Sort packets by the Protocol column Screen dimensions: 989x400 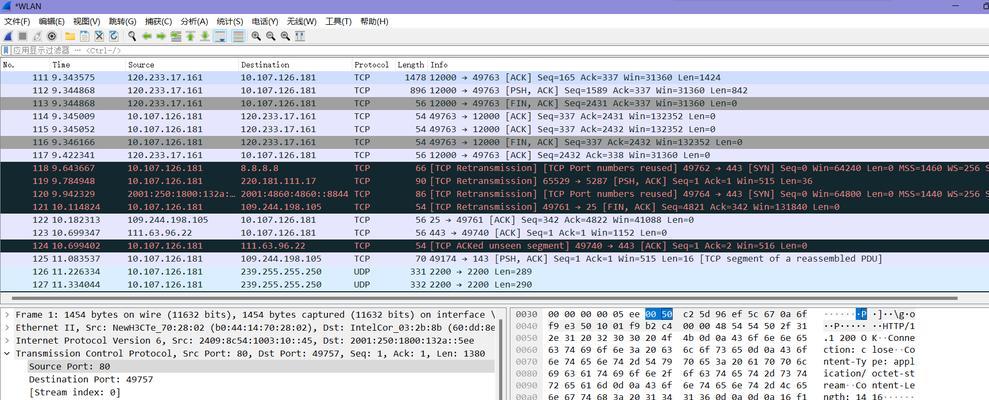[x=373, y=65]
